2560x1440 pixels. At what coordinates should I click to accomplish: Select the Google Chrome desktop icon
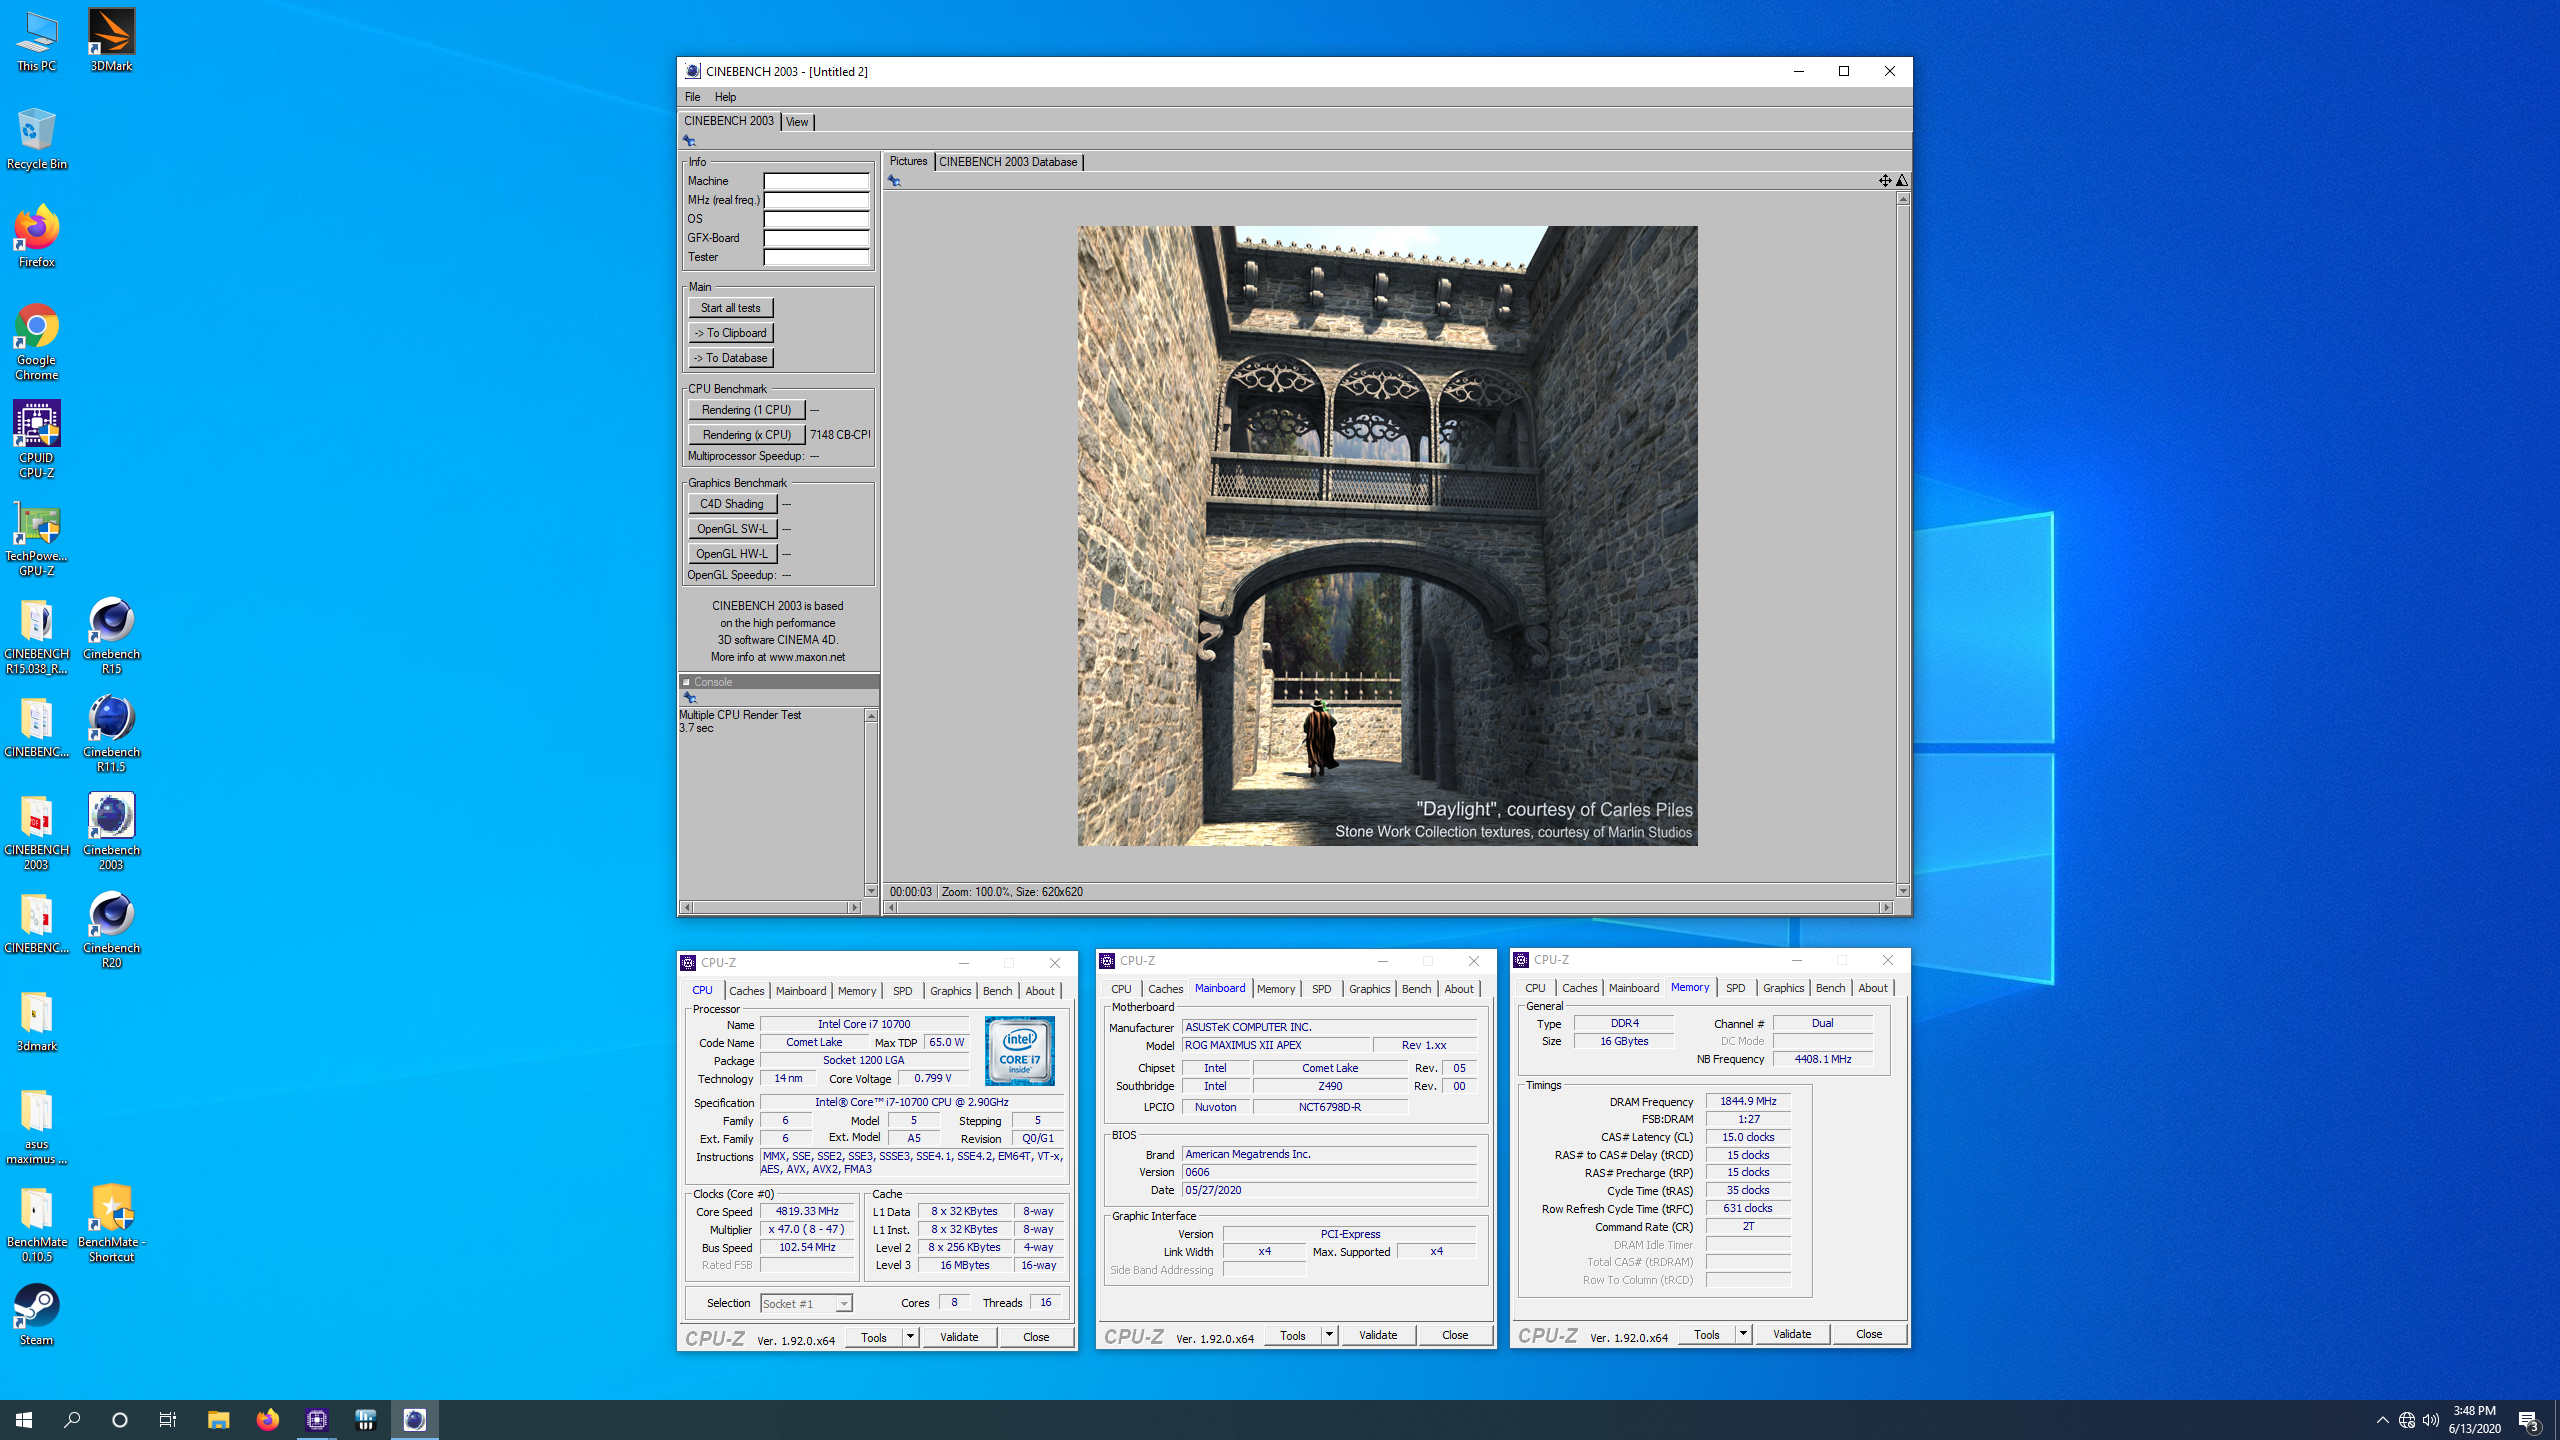[x=36, y=342]
